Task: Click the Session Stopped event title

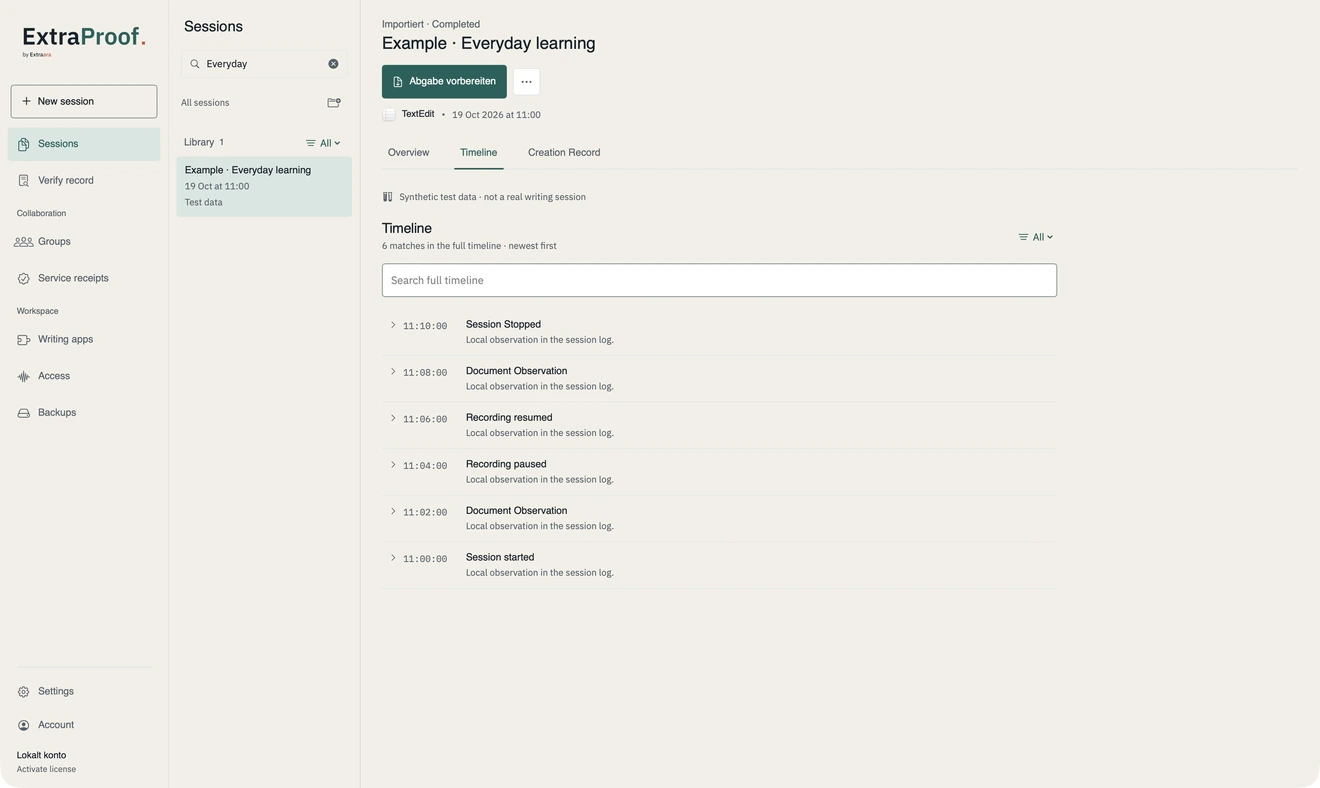Action: (x=503, y=325)
